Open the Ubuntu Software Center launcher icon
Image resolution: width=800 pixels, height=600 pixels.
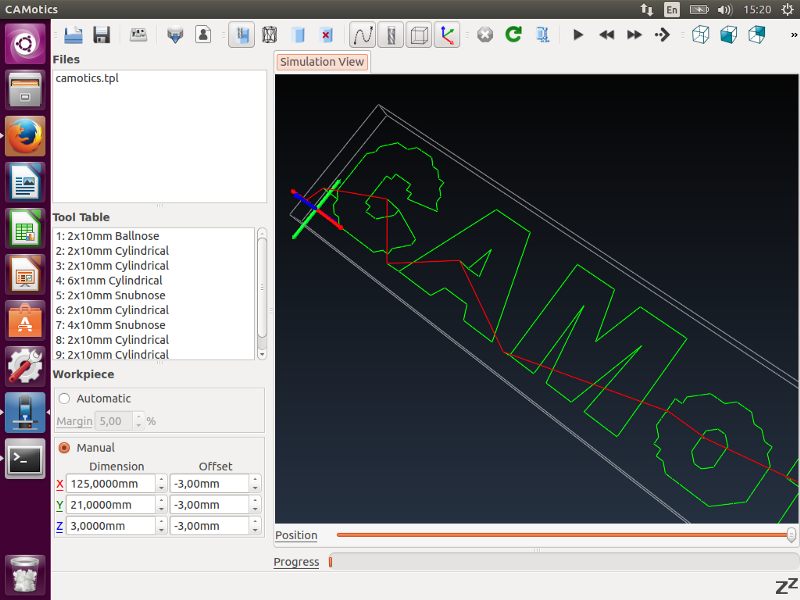pyautogui.click(x=25, y=320)
